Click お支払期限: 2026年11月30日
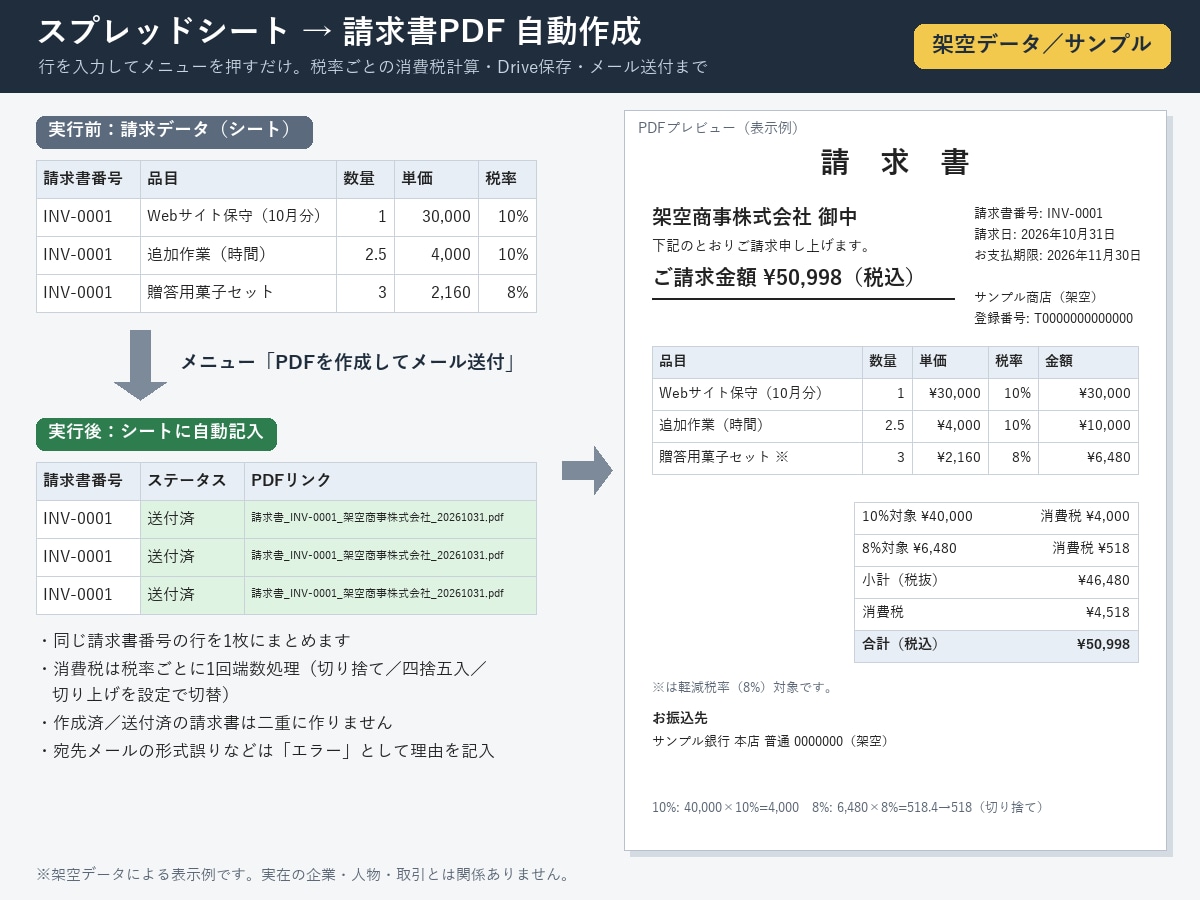 pos(1058,255)
